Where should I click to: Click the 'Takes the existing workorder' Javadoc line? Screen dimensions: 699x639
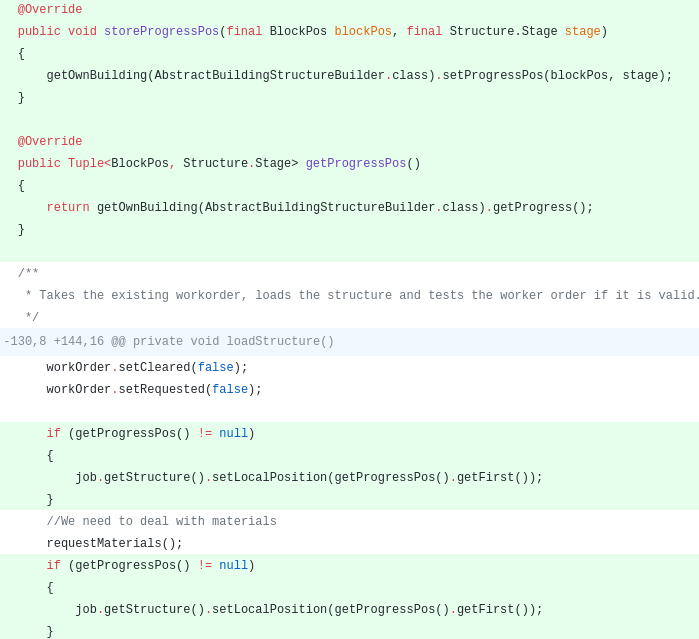360,296
